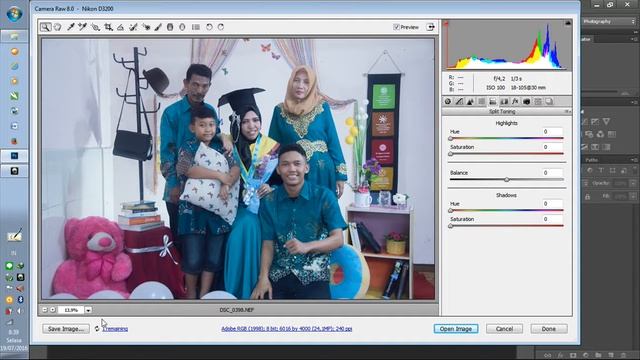This screenshot has width=640, height=360.
Task: Toggle the Preview checkbox
Action: [396, 27]
